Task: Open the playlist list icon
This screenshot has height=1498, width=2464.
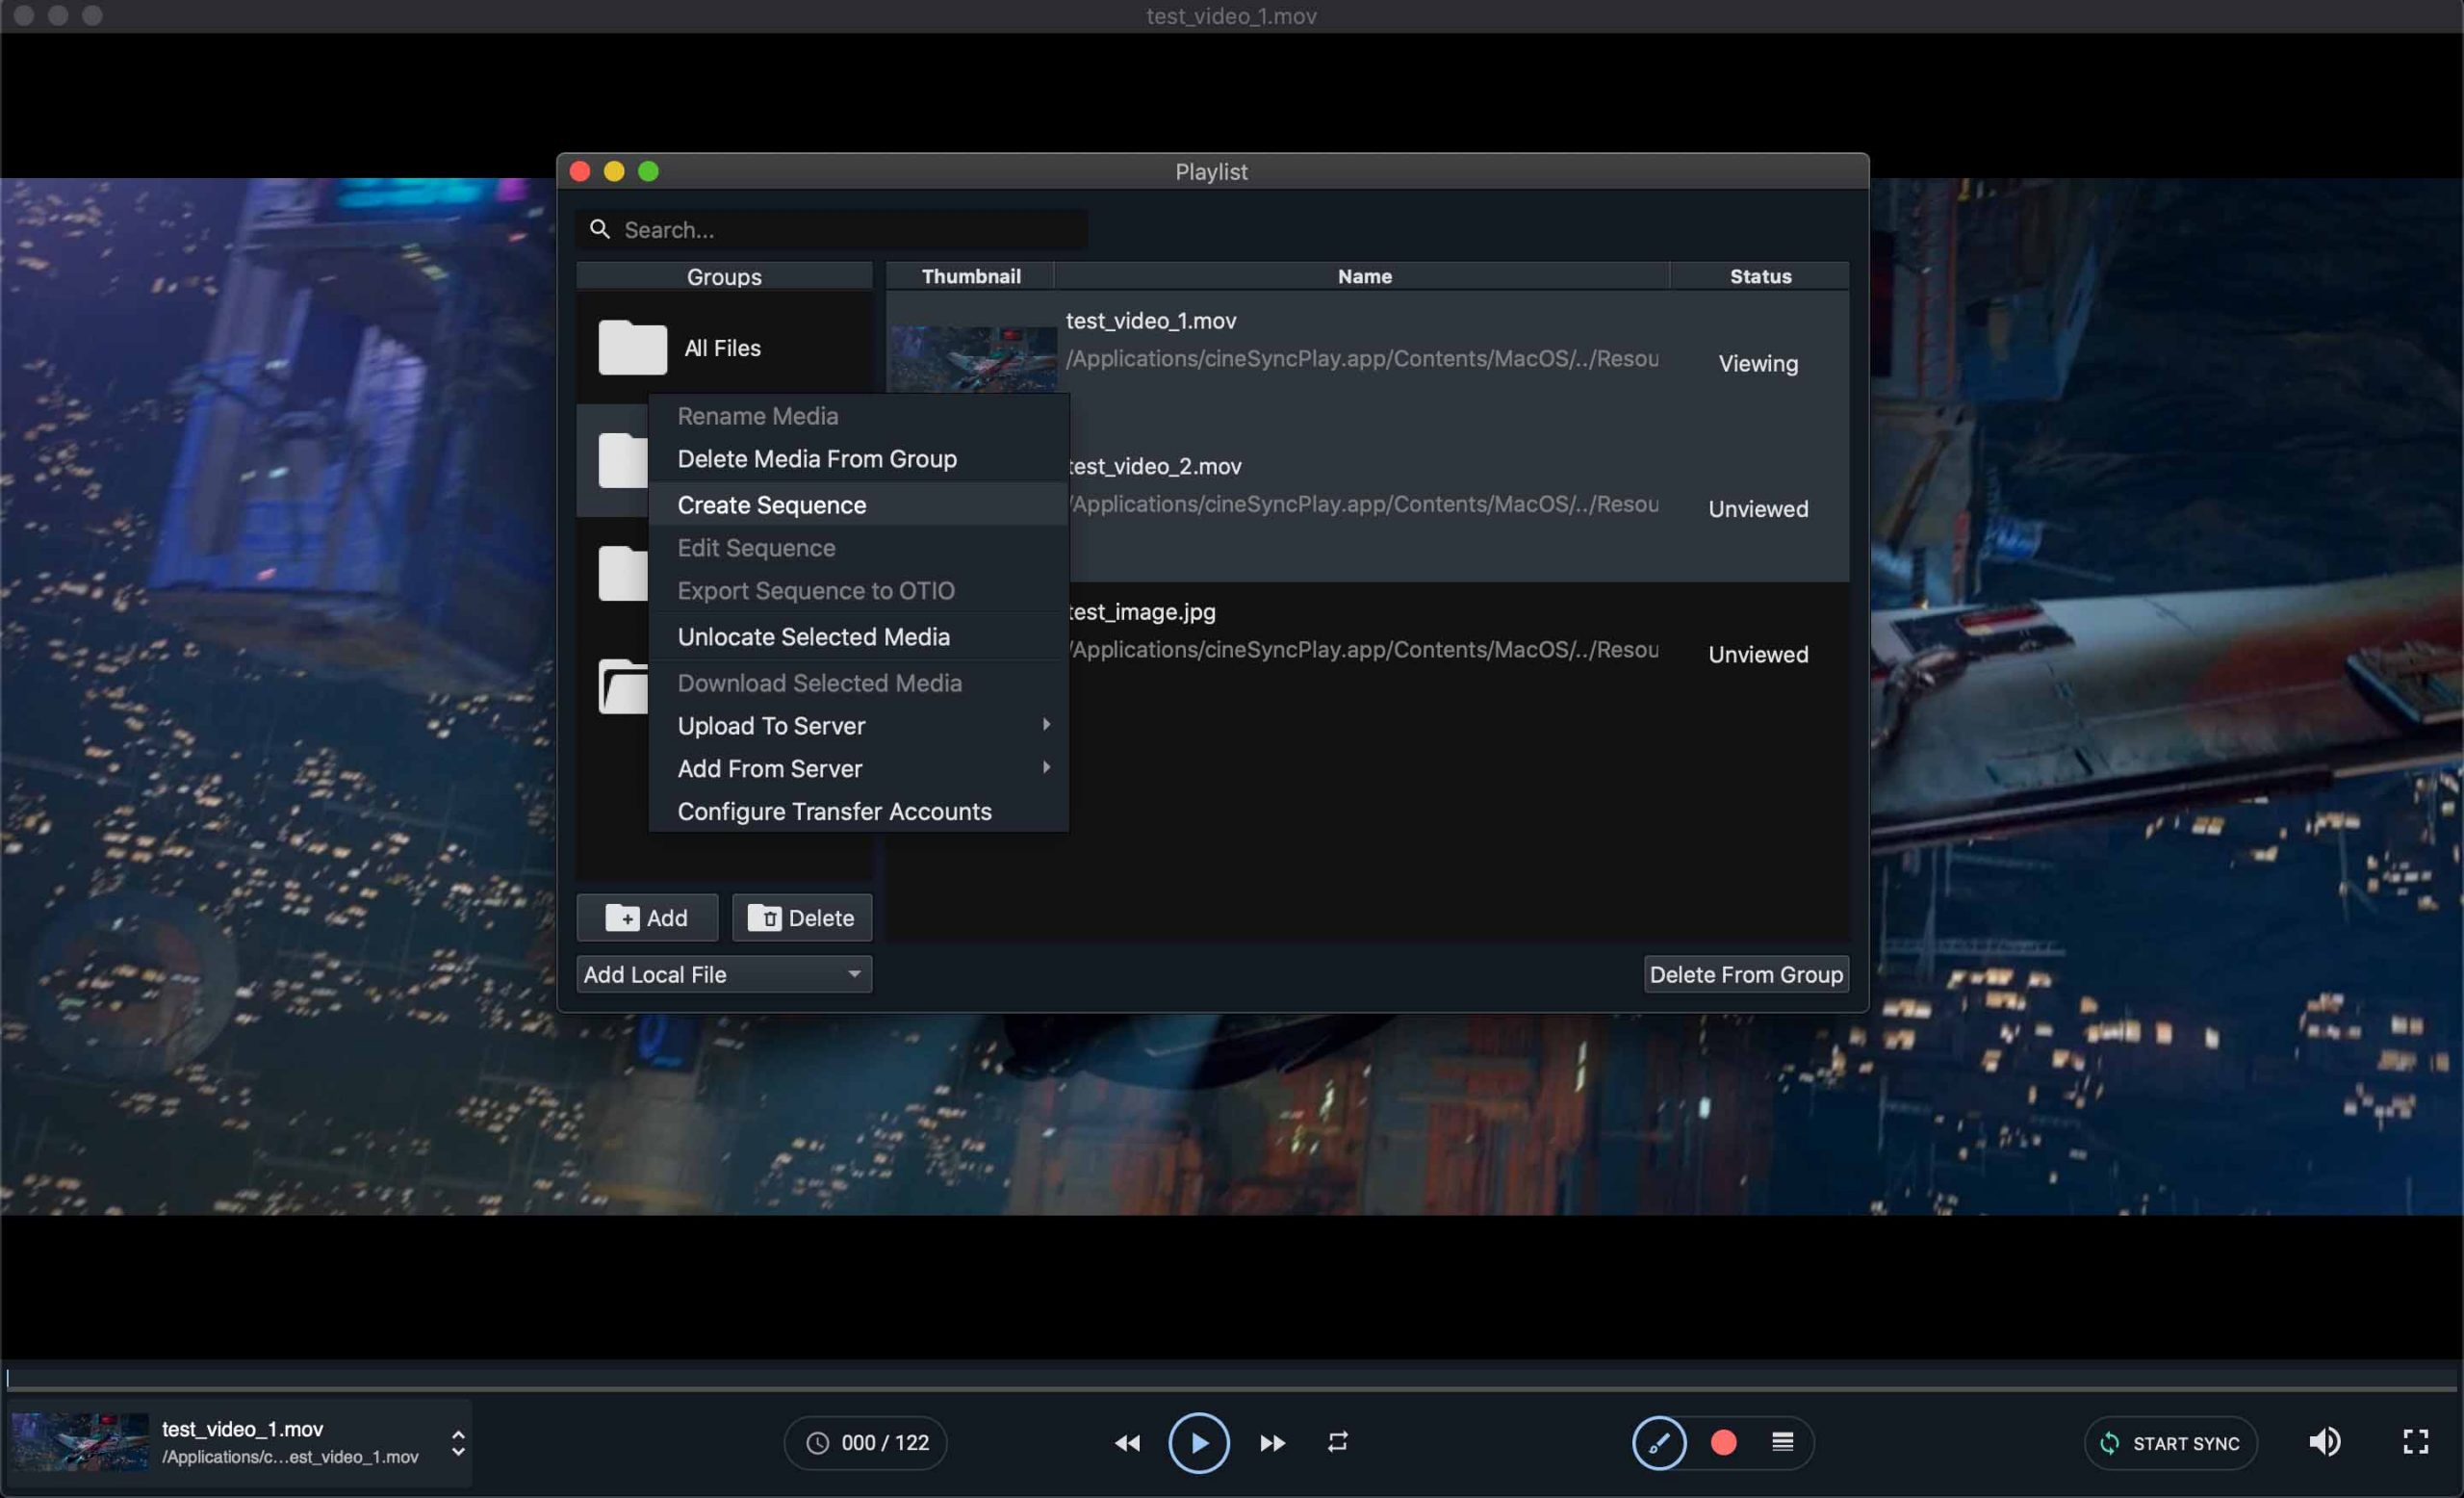Action: [x=1782, y=1441]
